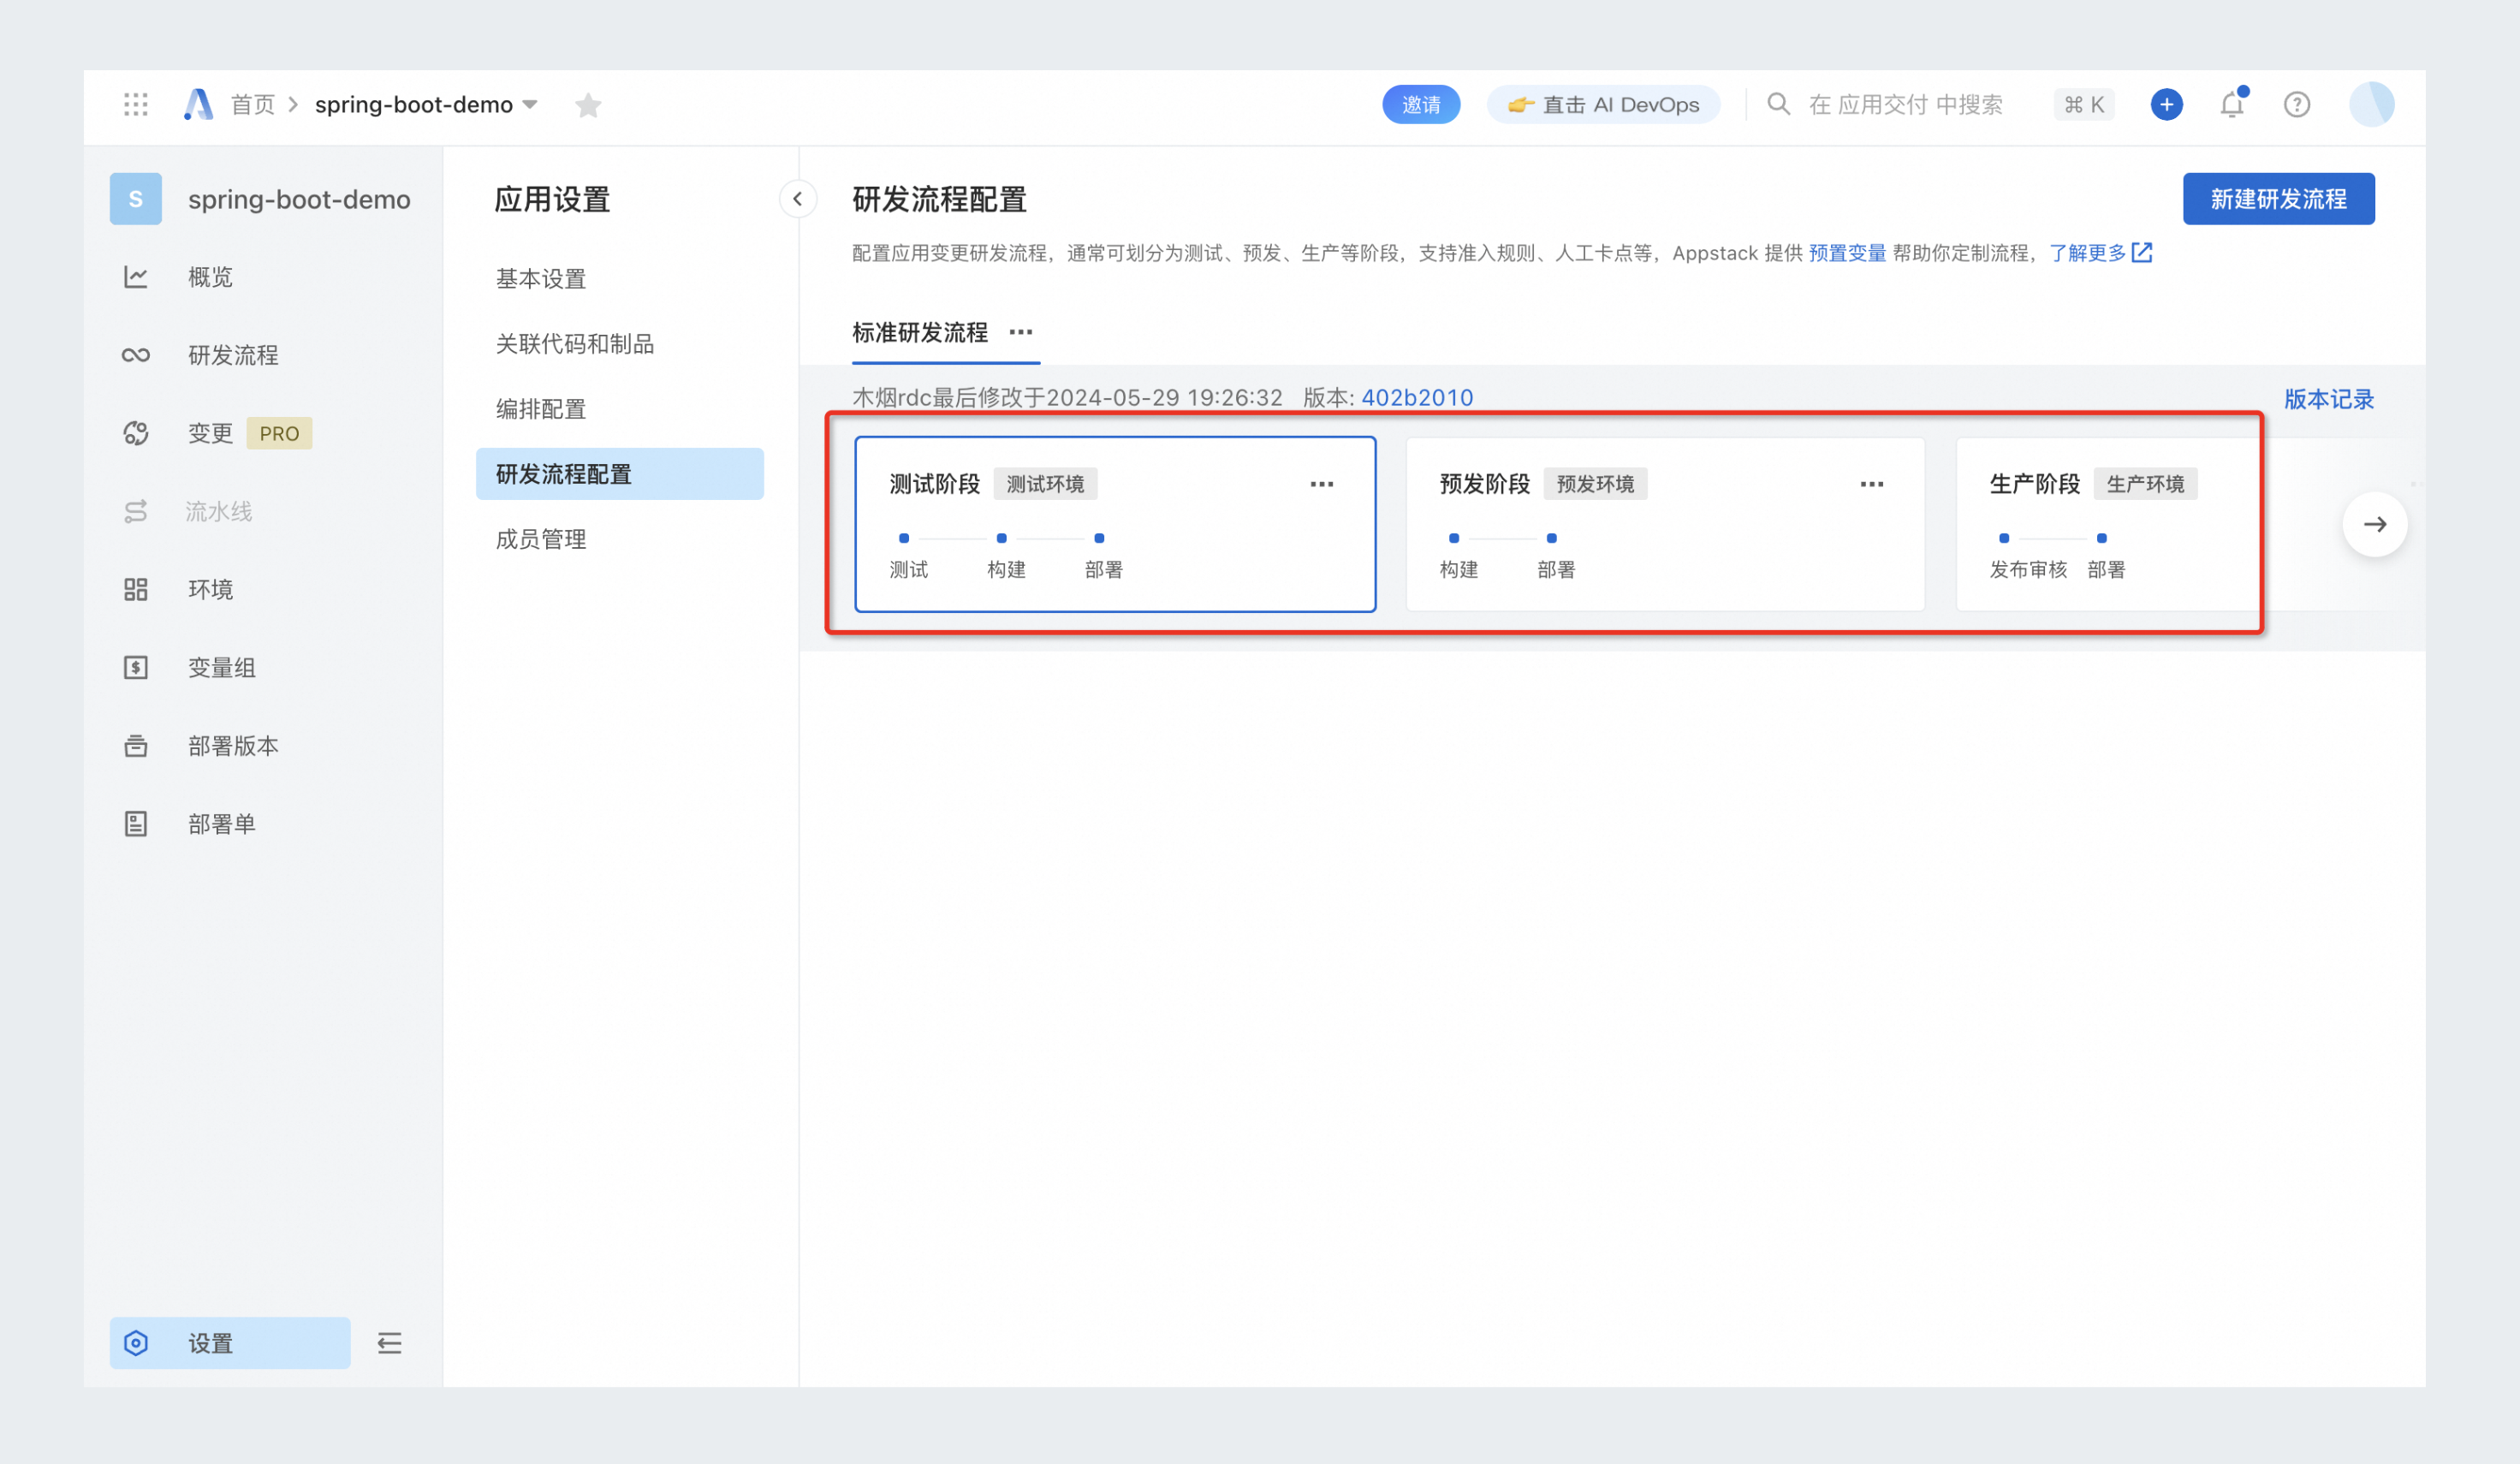The image size is (2520, 1464).
Task: Collapse the left sidebar with the fold icon
Action: click(x=389, y=1343)
